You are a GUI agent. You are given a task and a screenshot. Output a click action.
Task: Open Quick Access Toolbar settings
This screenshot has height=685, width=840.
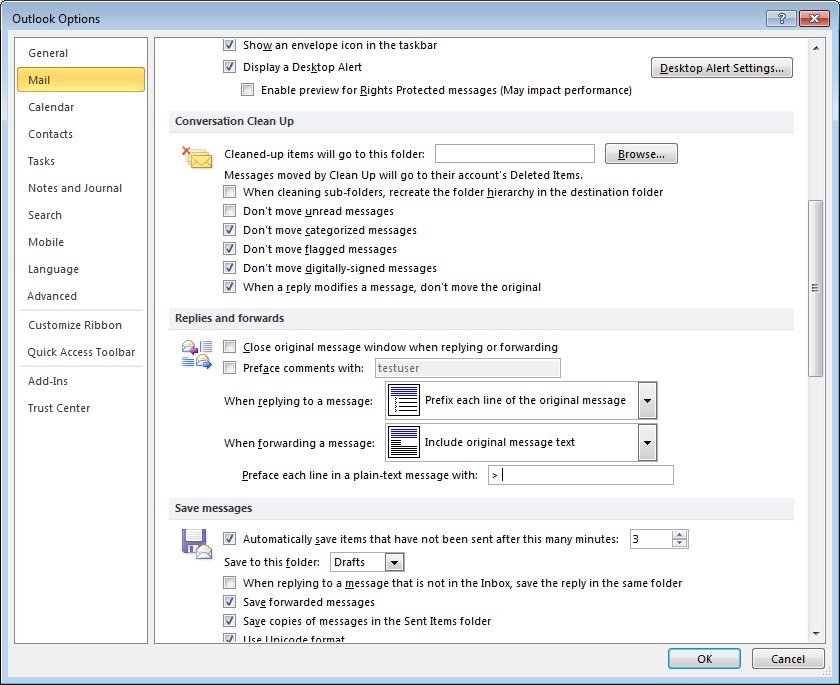(81, 352)
